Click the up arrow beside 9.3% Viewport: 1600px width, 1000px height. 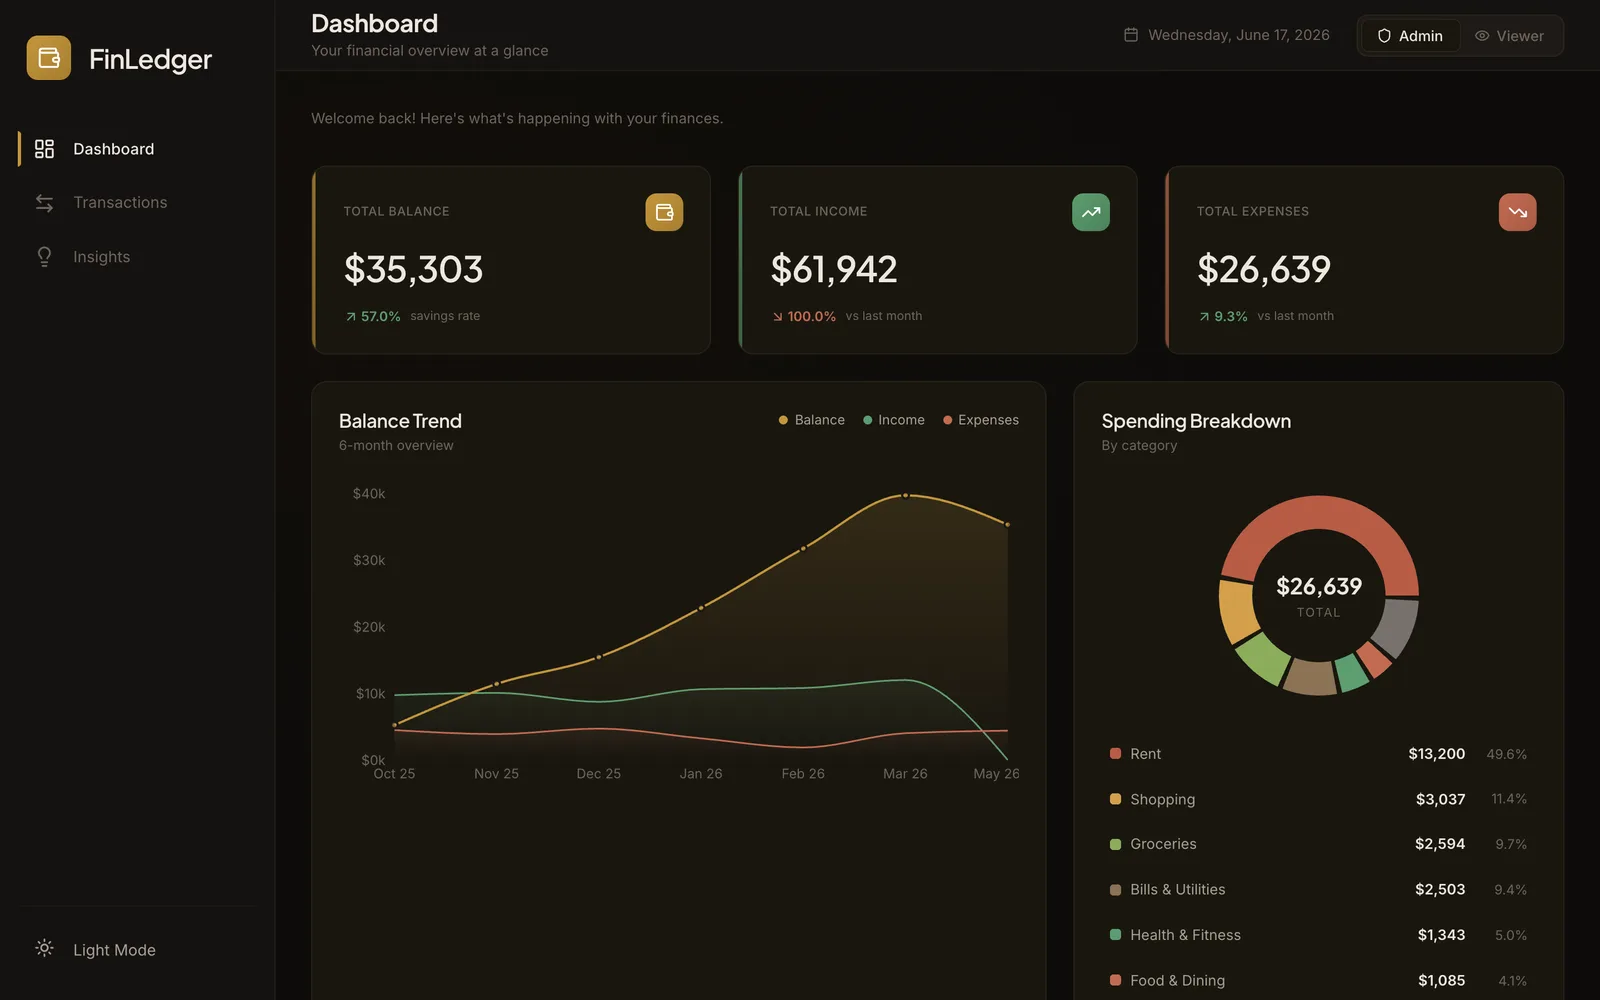tap(1204, 317)
